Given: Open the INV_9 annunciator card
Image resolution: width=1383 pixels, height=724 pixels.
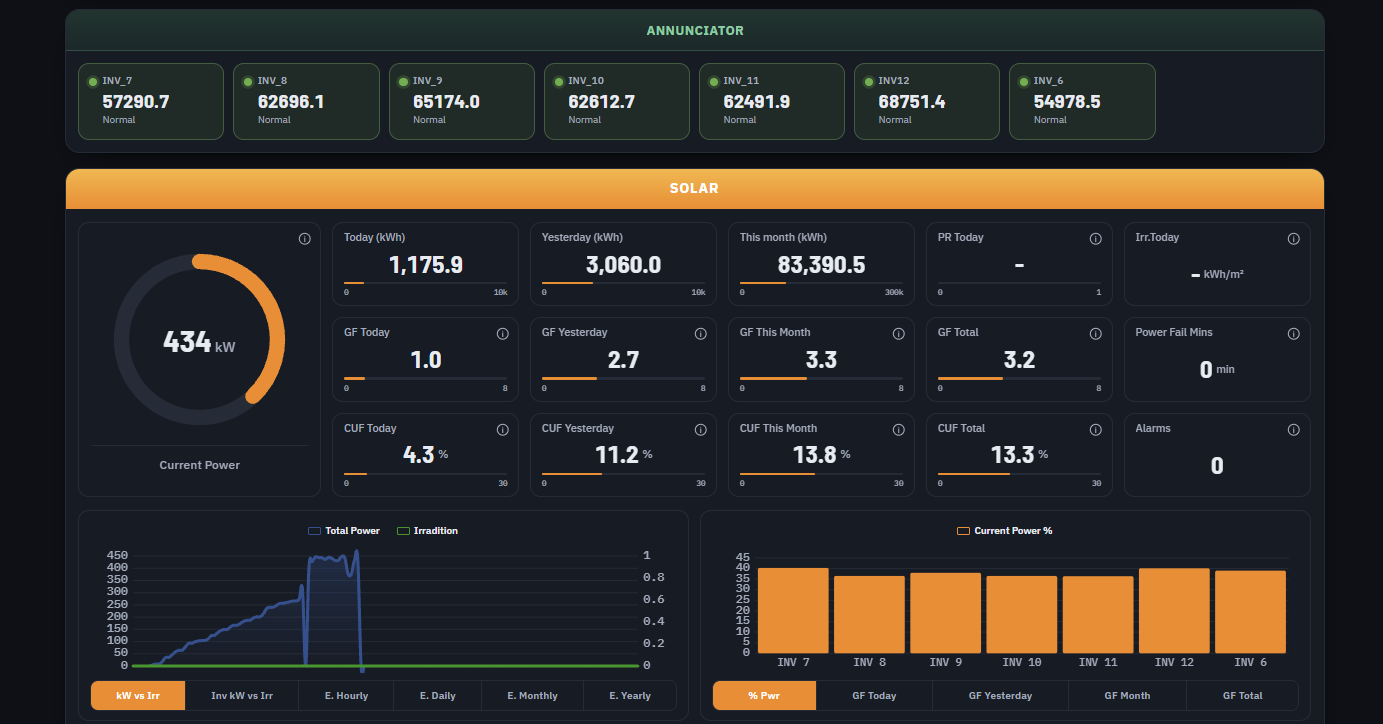Looking at the screenshot, I should tap(462, 101).
